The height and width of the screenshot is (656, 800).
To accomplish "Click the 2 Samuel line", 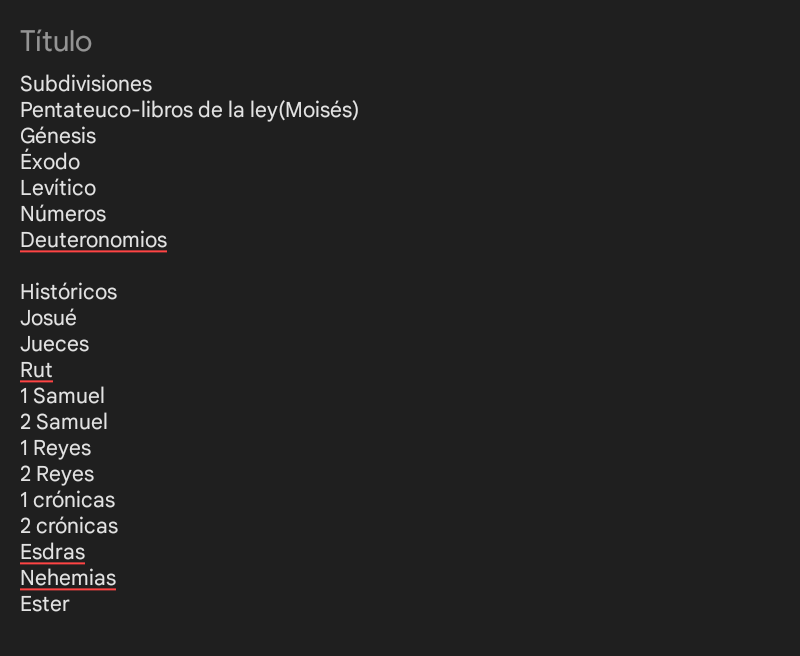I will tap(64, 422).
